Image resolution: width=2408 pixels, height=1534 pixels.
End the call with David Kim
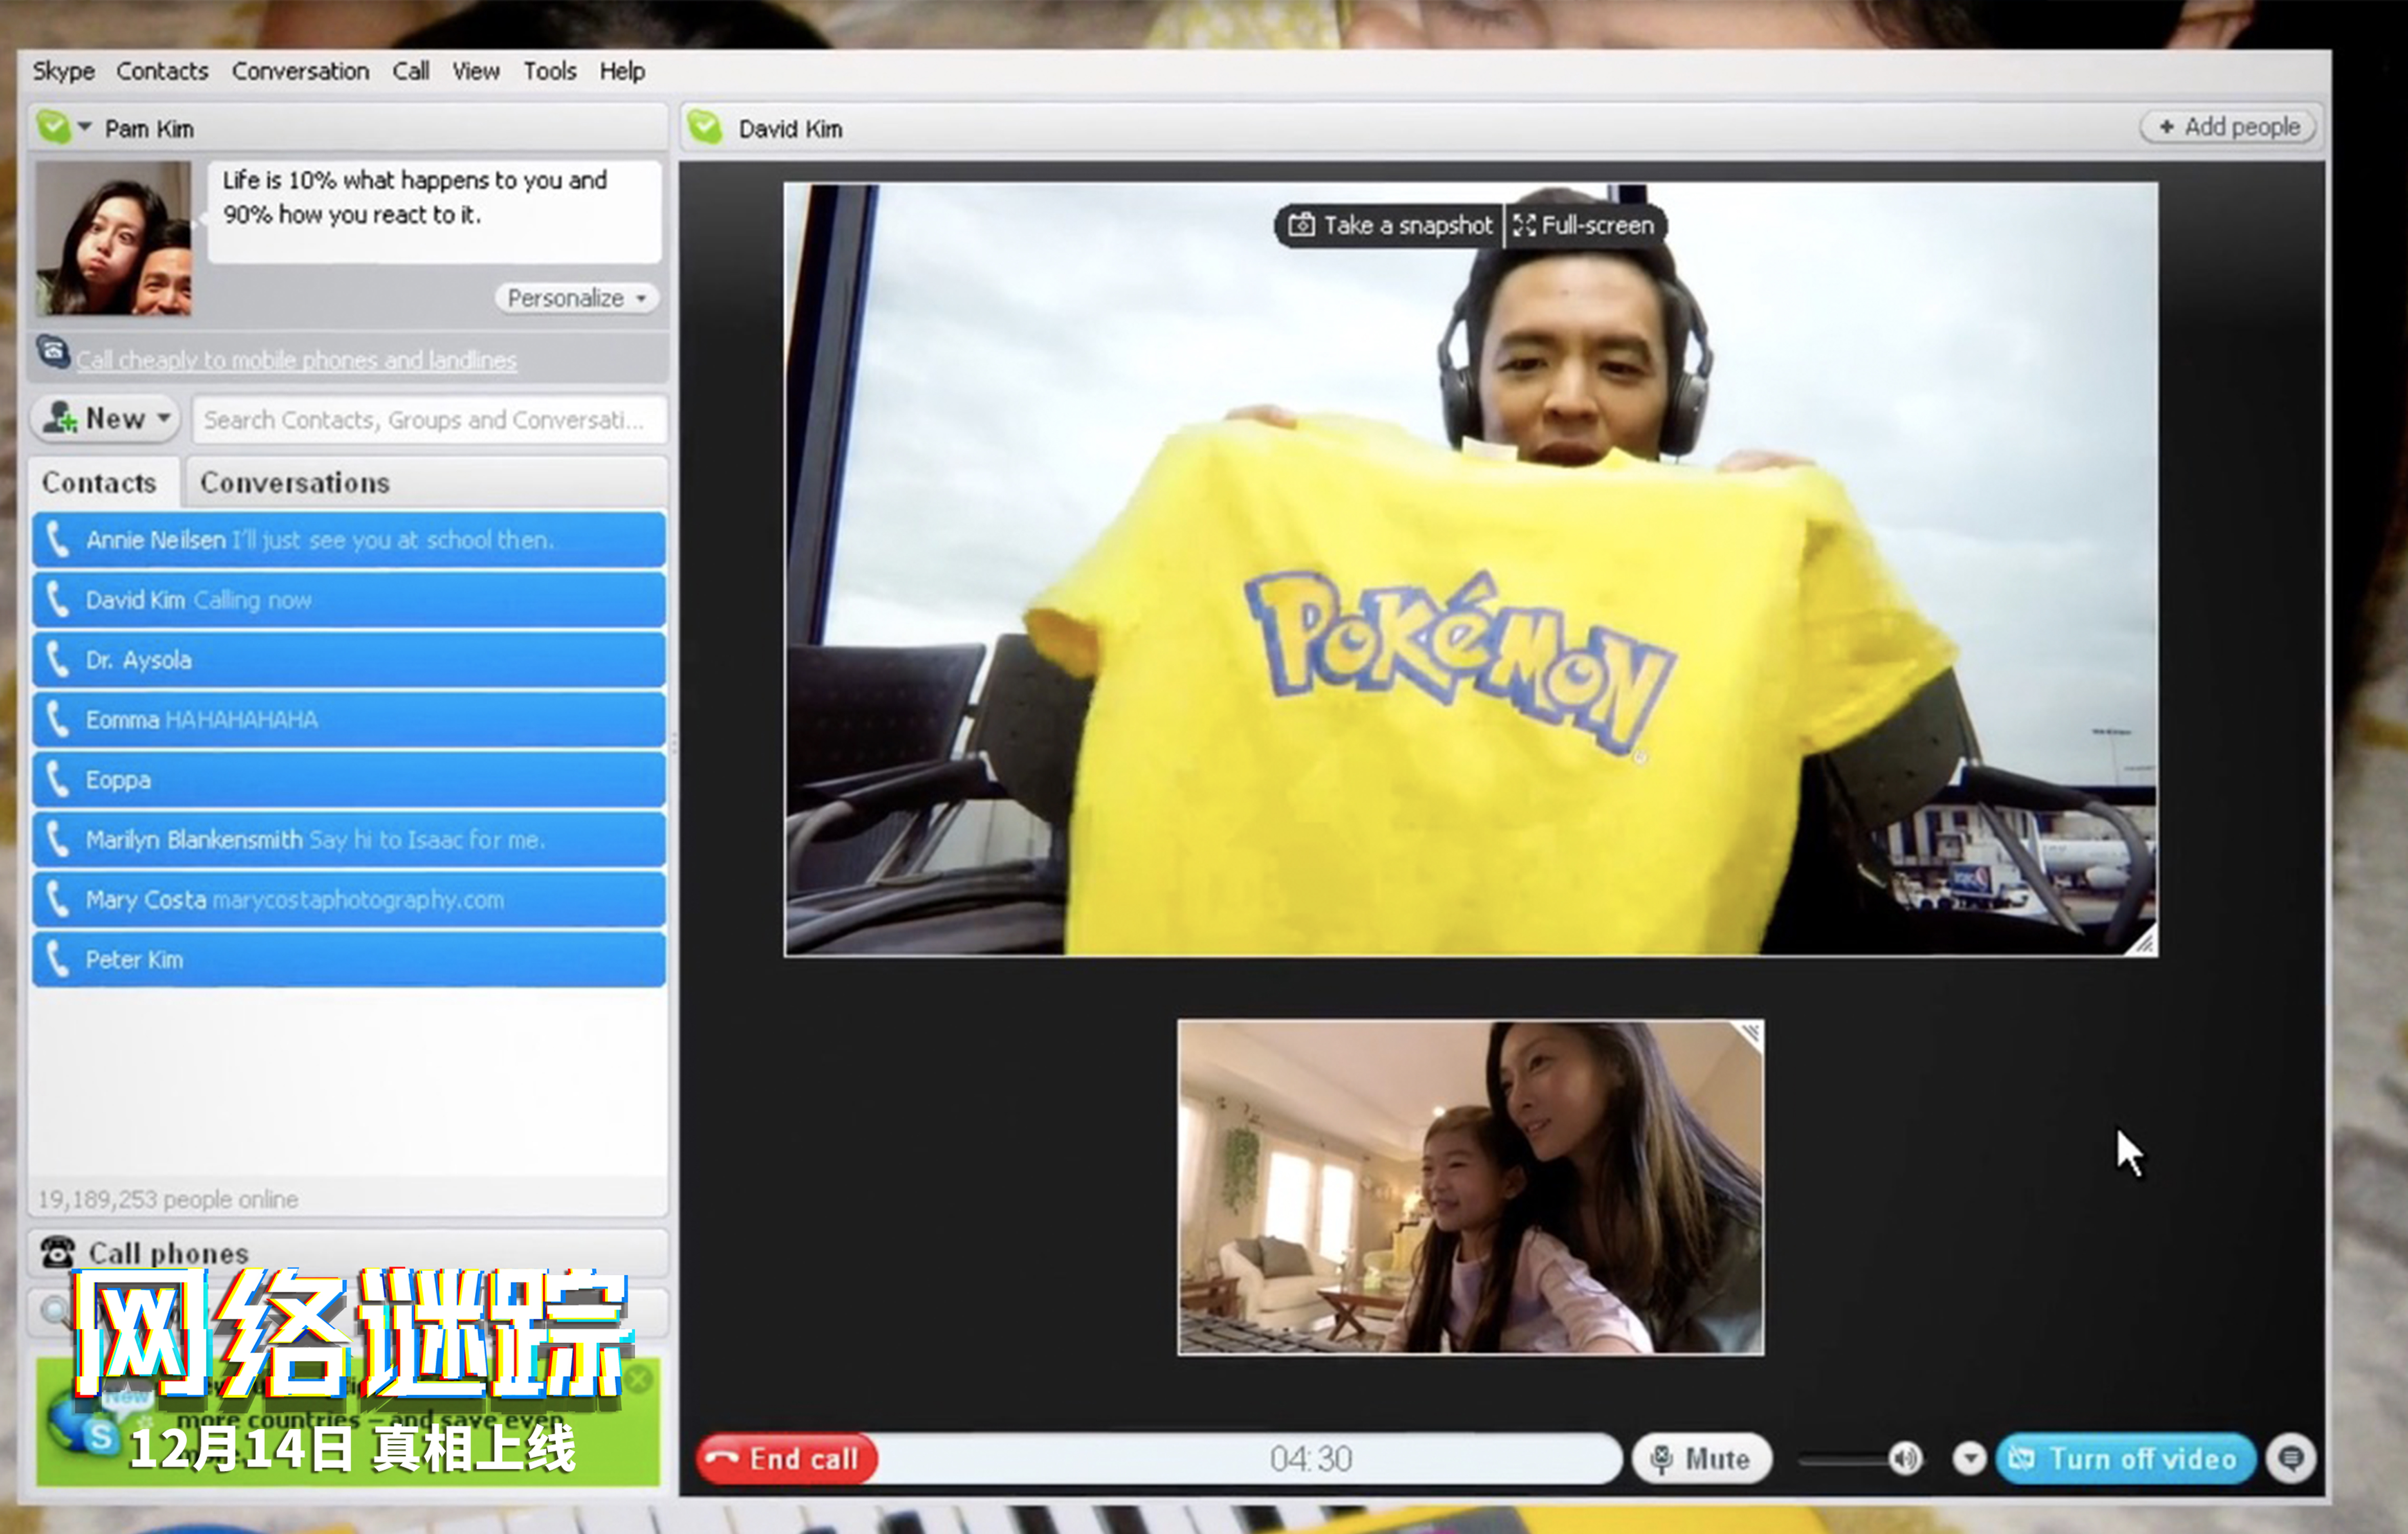[x=787, y=1459]
